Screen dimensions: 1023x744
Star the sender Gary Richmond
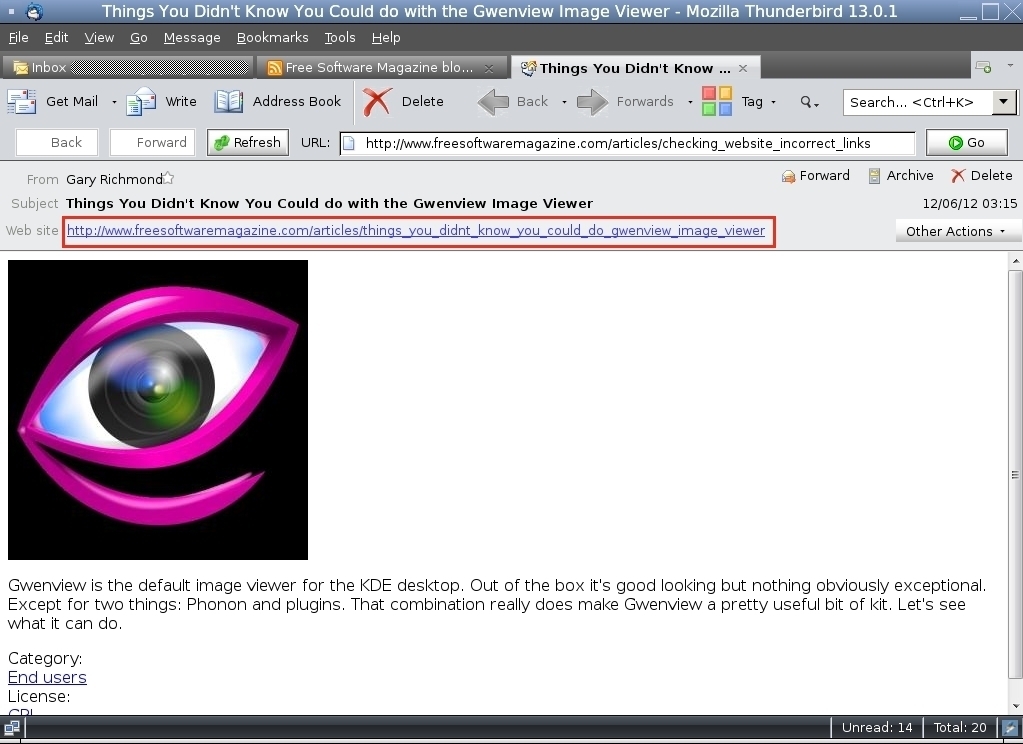click(168, 178)
